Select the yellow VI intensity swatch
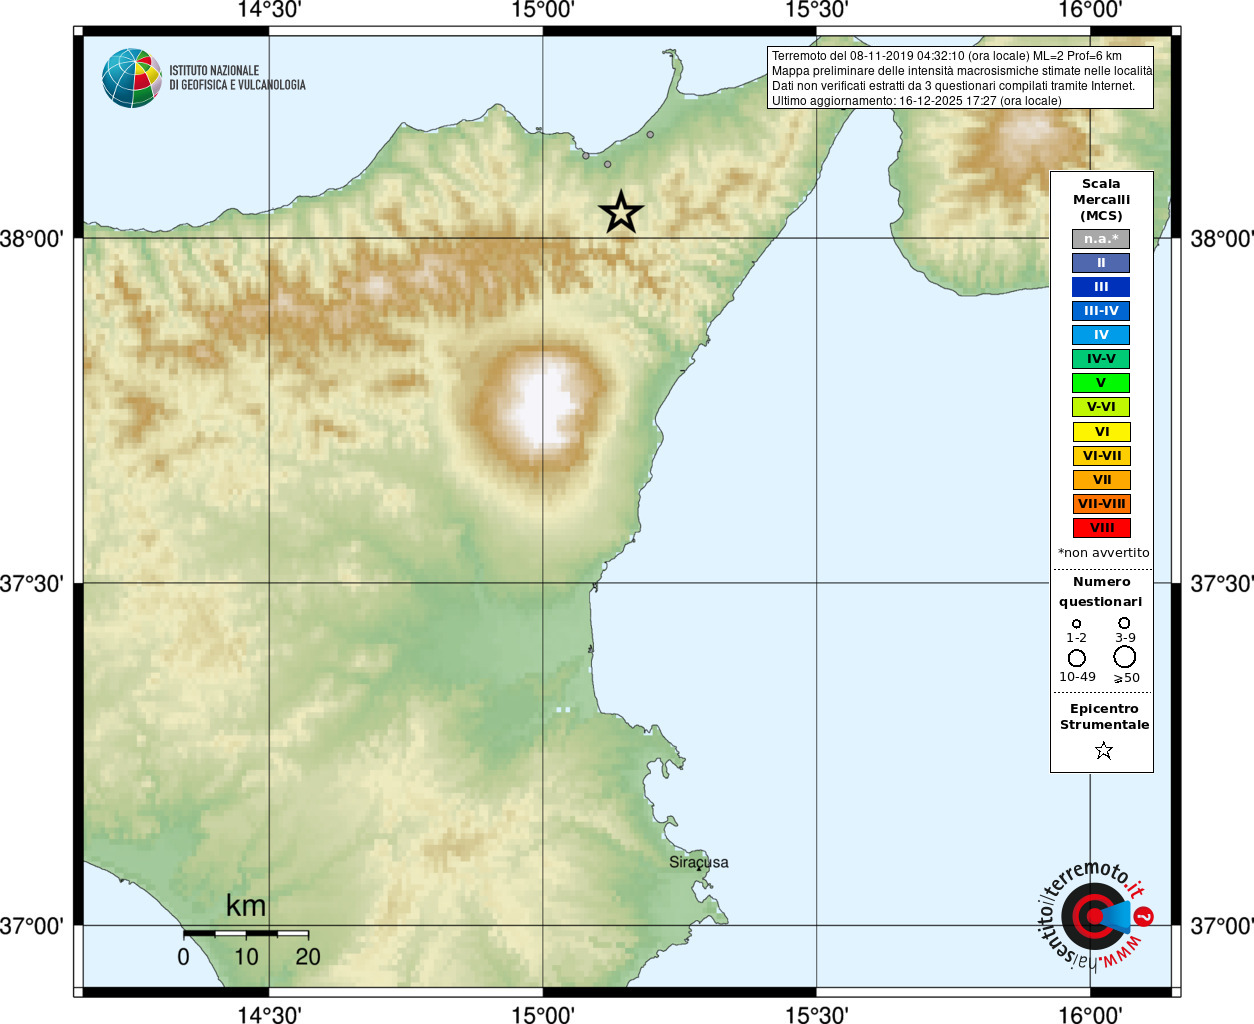1254x1024 pixels. coord(1101,432)
